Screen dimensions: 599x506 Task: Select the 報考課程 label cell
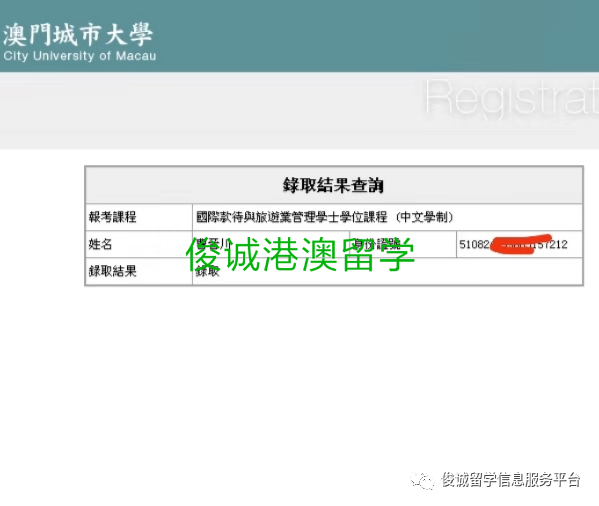(x=139, y=217)
